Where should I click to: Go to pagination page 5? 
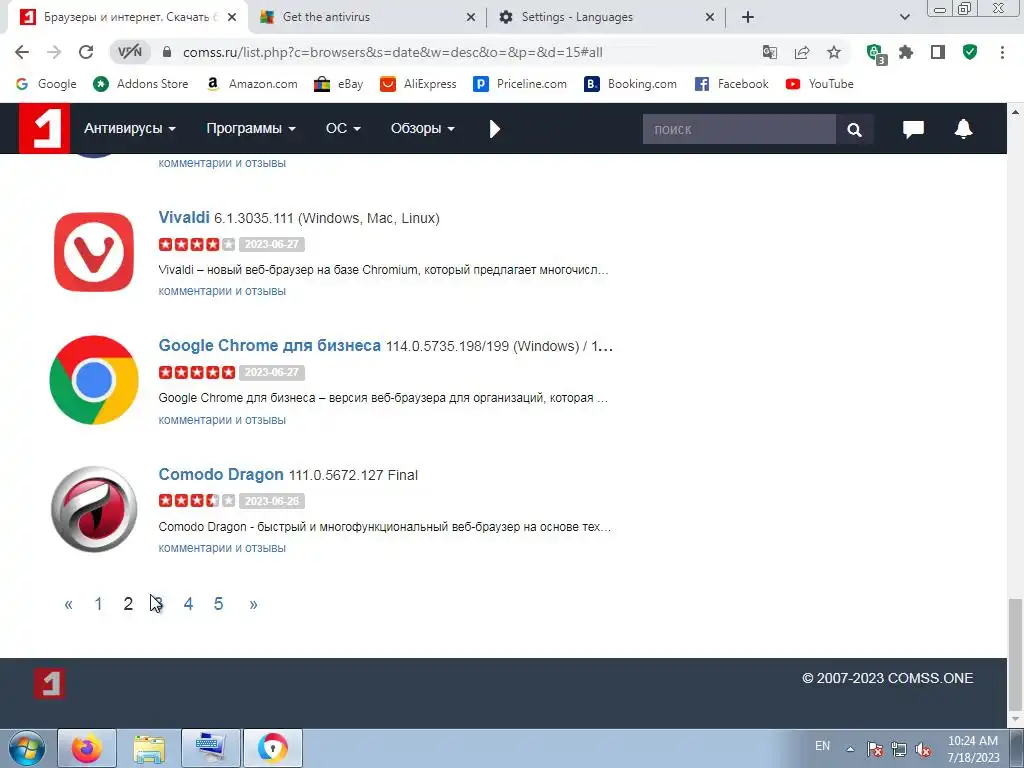click(x=218, y=604)
